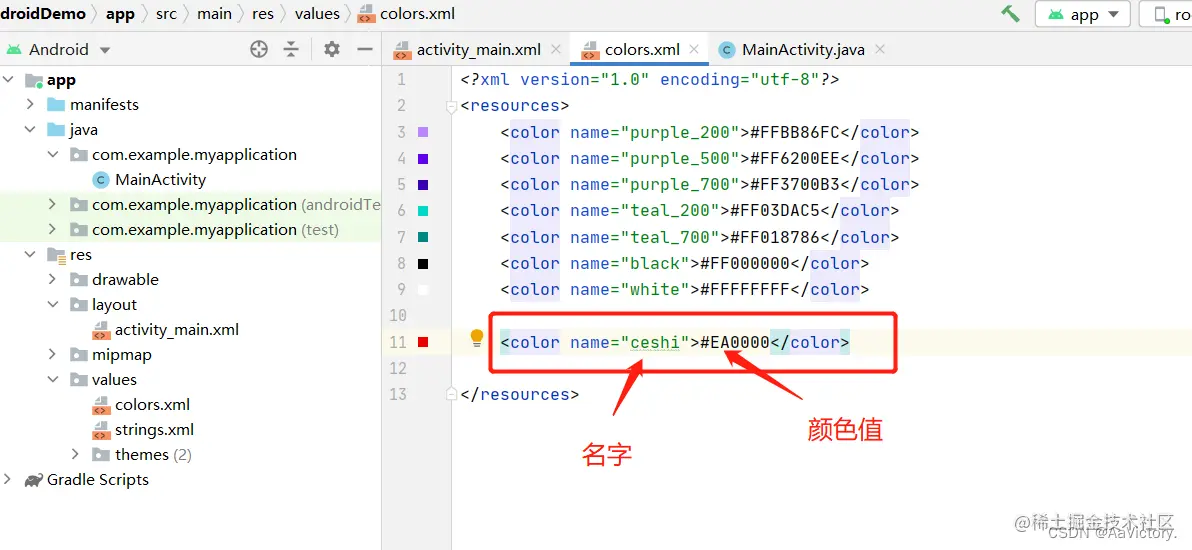Click the red ceshi gutter color swatch
Viewport: 1192px width, 550px height.
tap(423, 342)
